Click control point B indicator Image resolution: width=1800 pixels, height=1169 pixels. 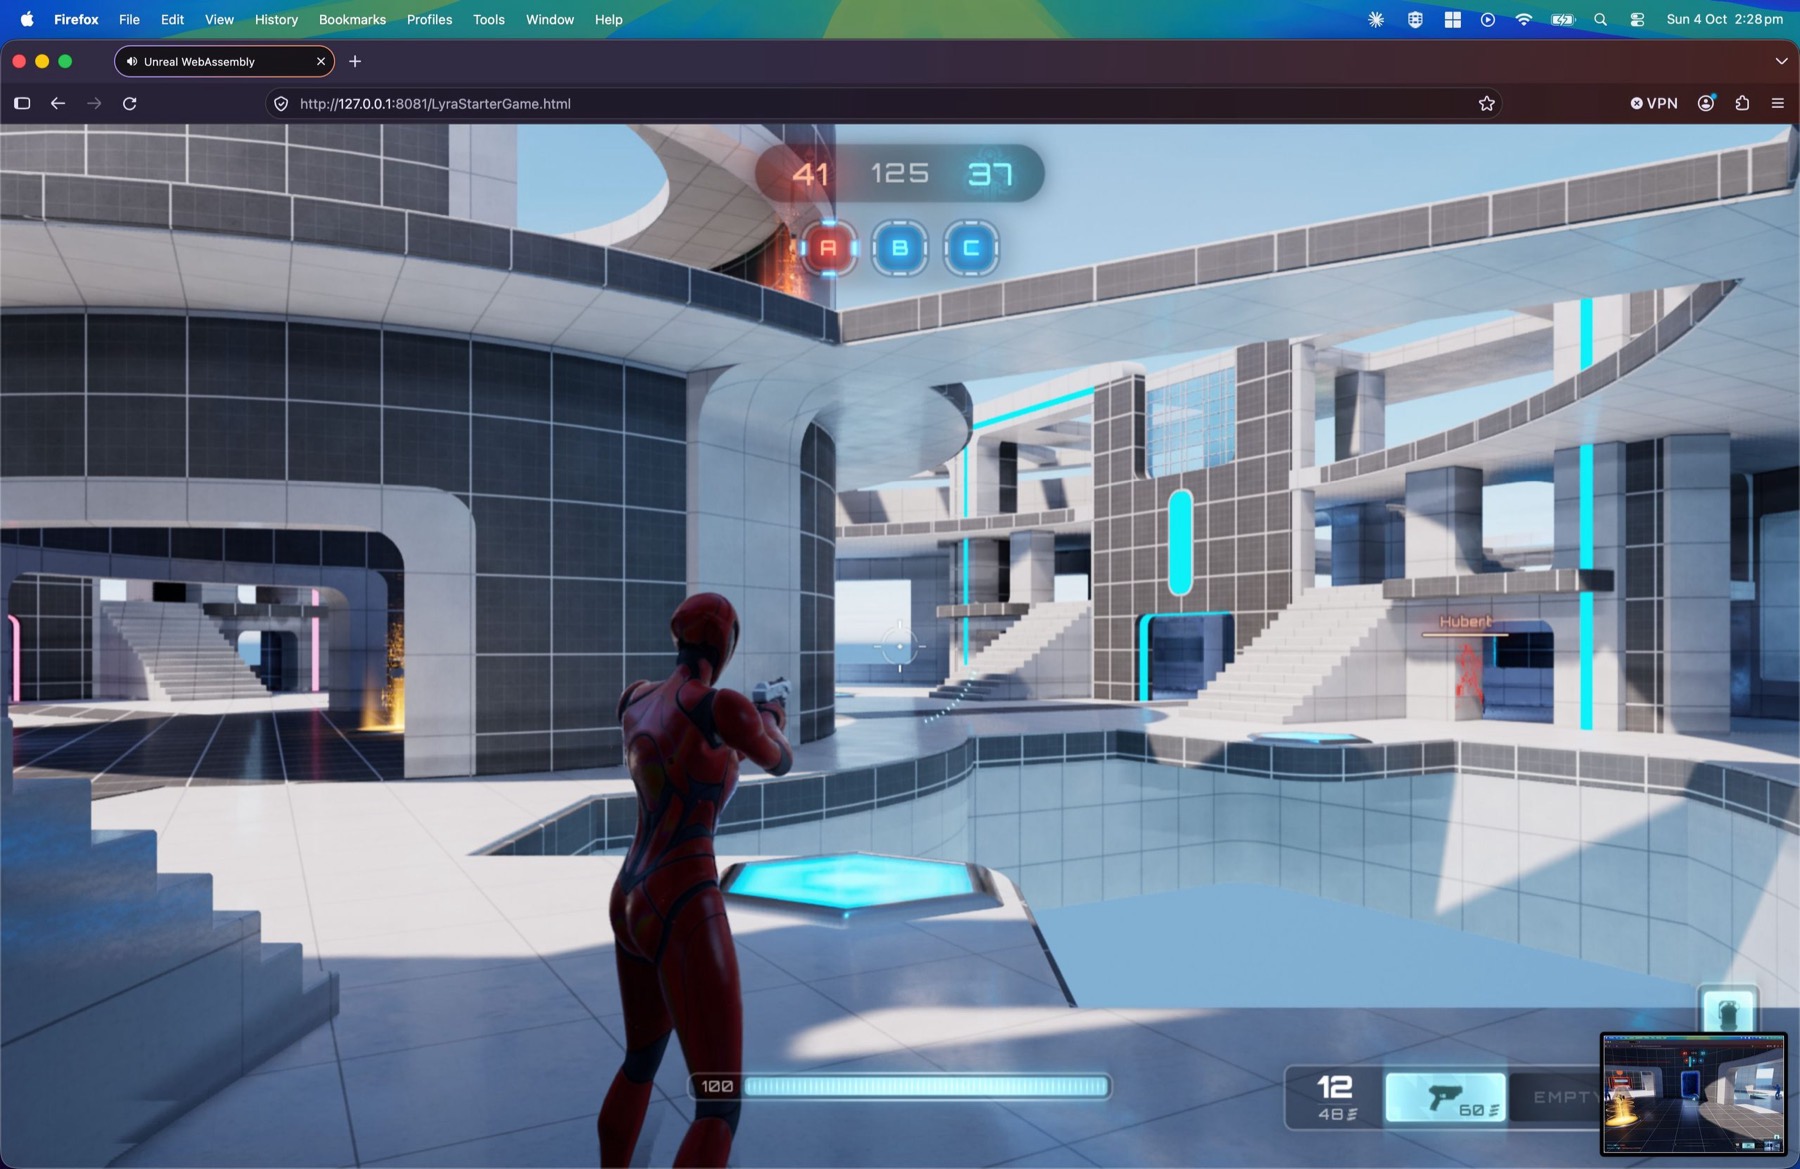[x=900, y=248]
